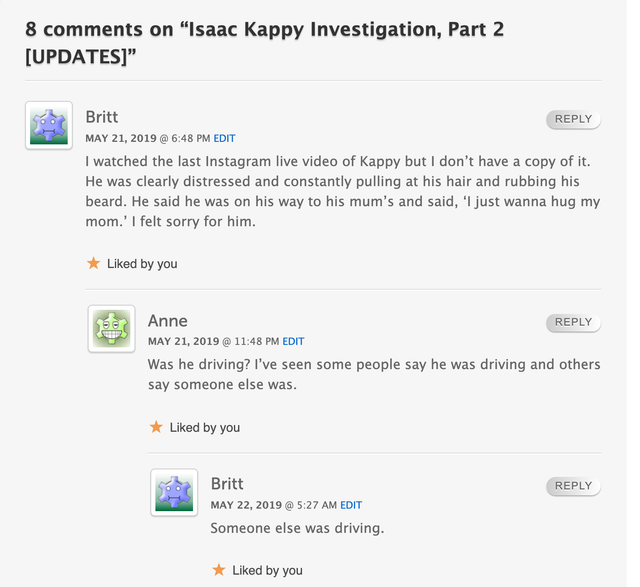640x587 pixels.
Task: Click "Liked by you" under Anne's comment
Action: click(204, 427)
